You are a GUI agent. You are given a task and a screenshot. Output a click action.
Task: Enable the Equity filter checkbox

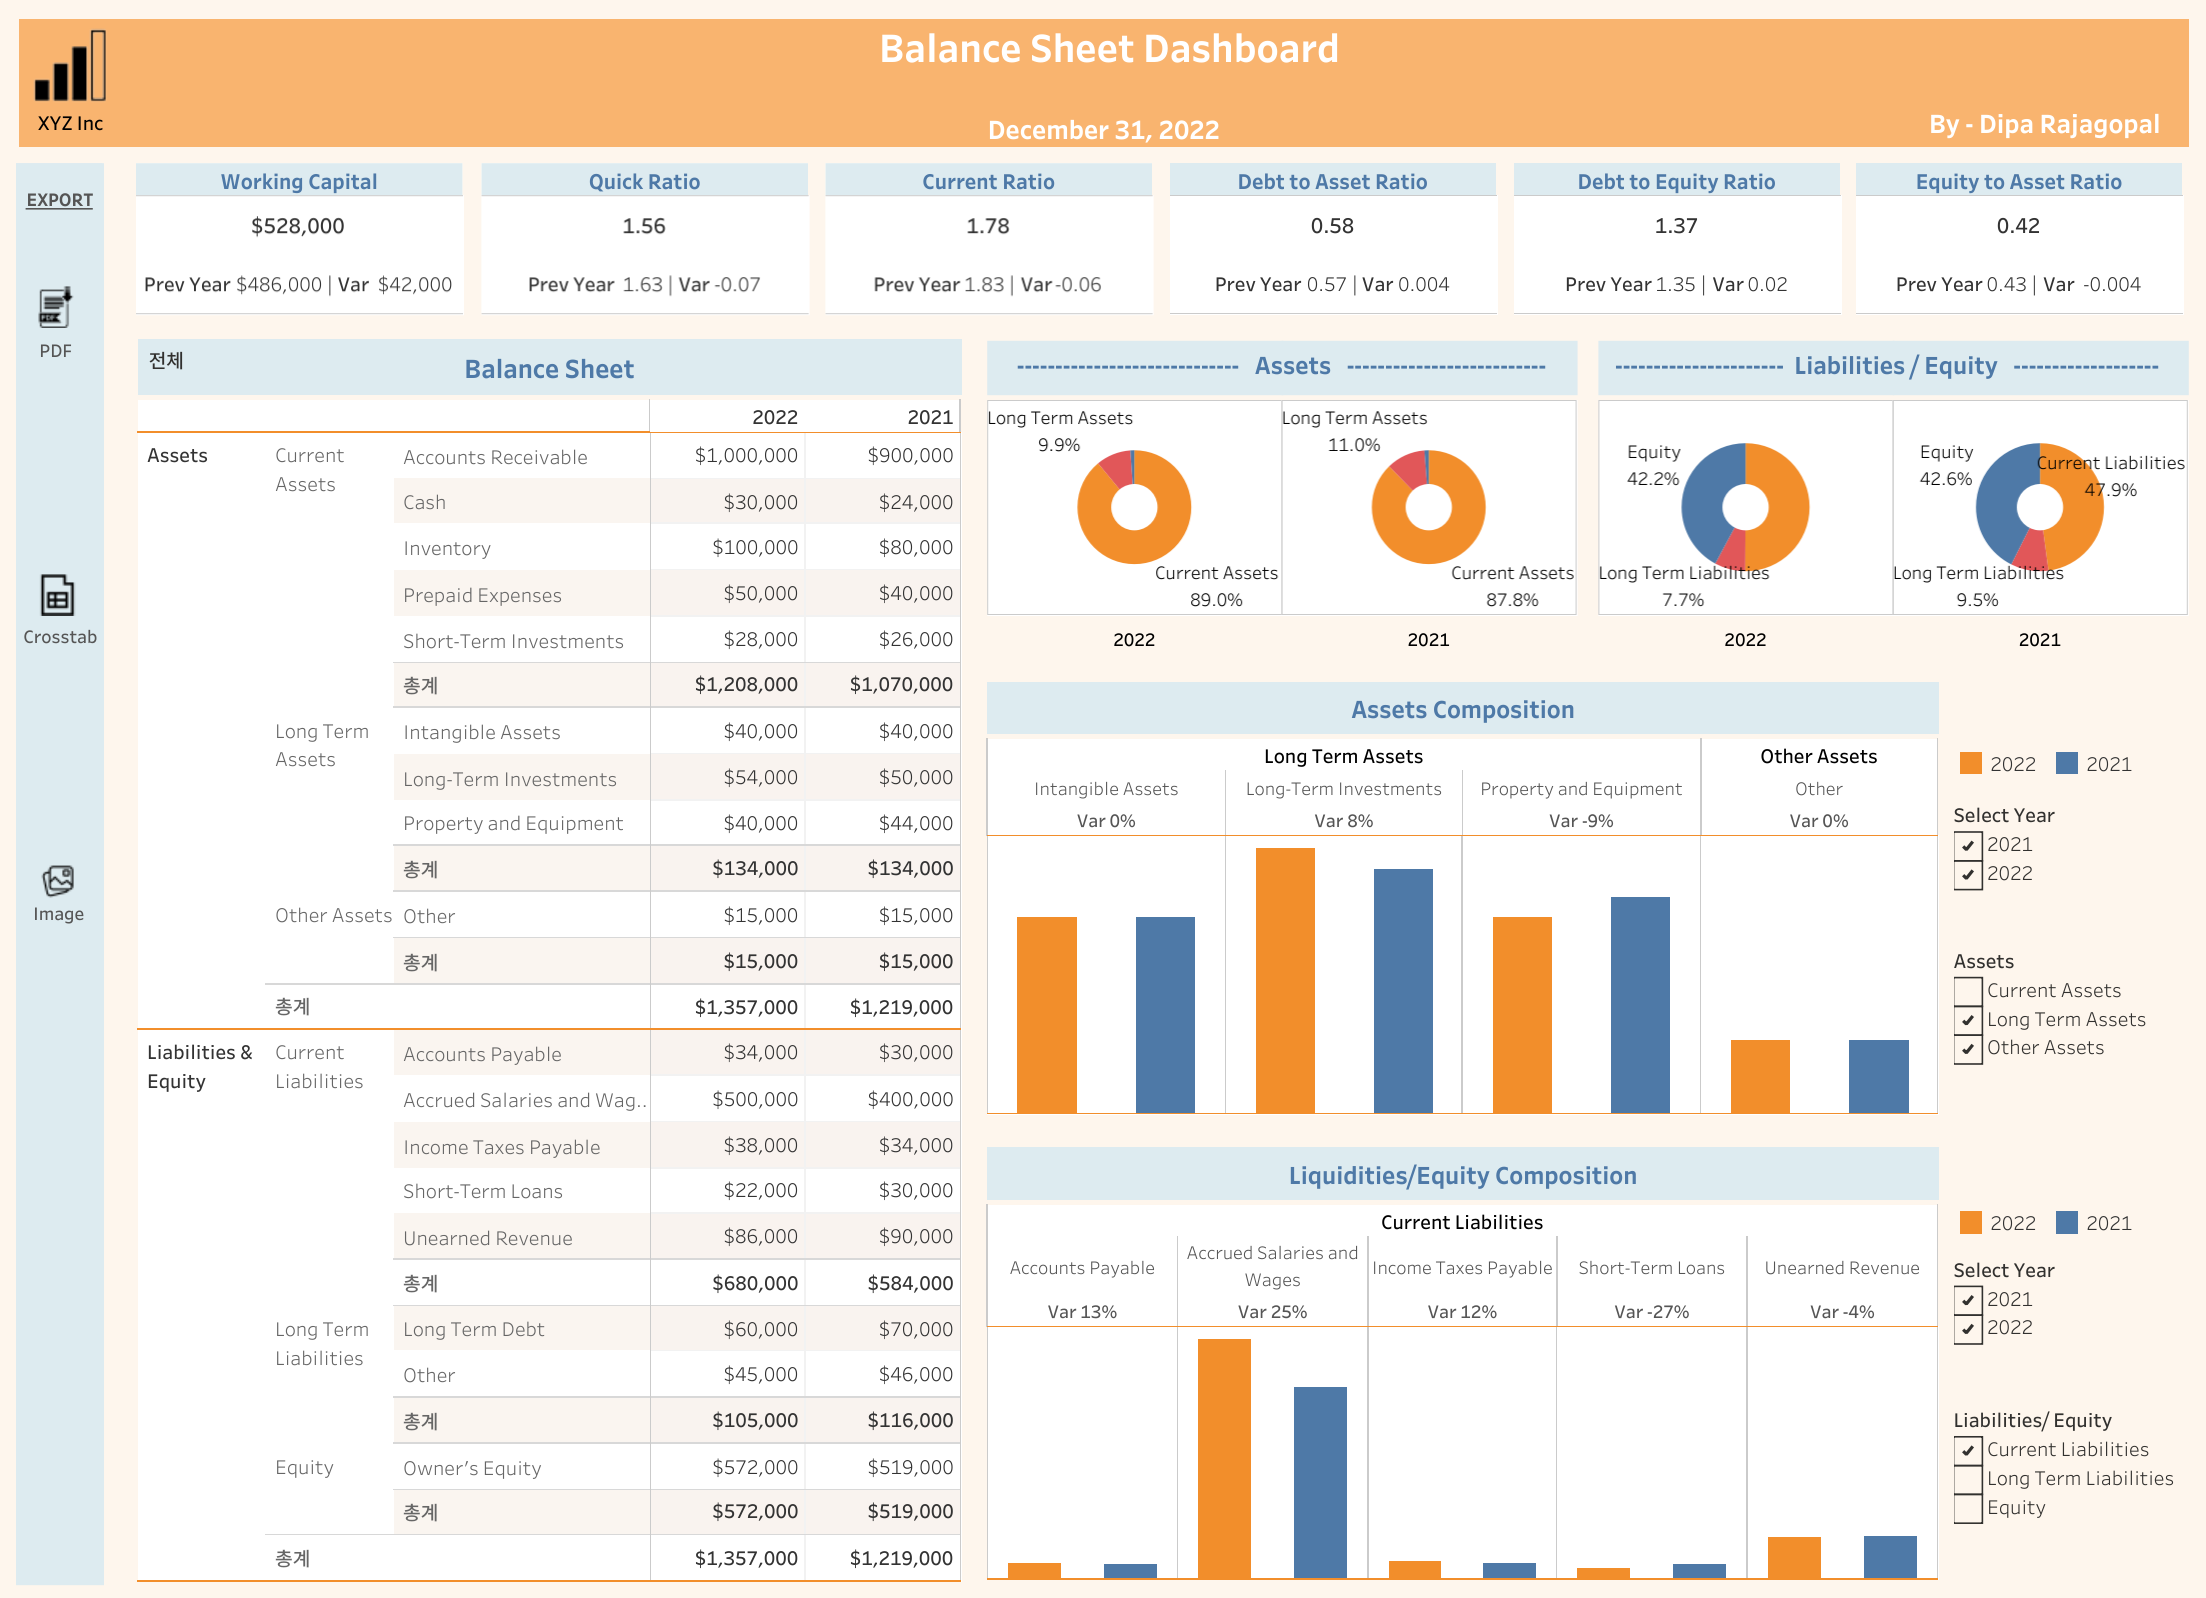point(1968,1508)
